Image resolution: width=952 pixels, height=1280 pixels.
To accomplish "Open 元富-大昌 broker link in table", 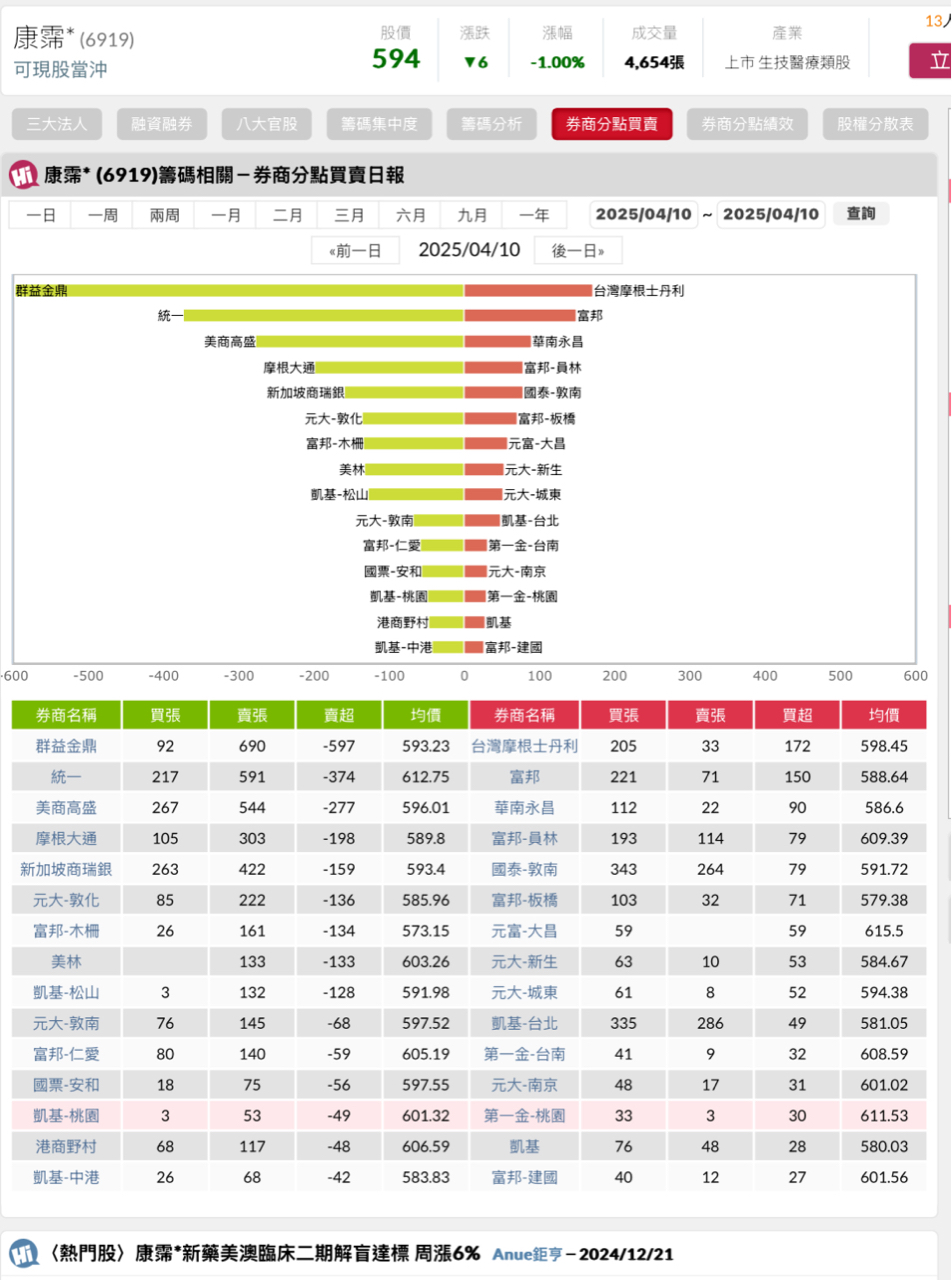I will click(524, 931).
